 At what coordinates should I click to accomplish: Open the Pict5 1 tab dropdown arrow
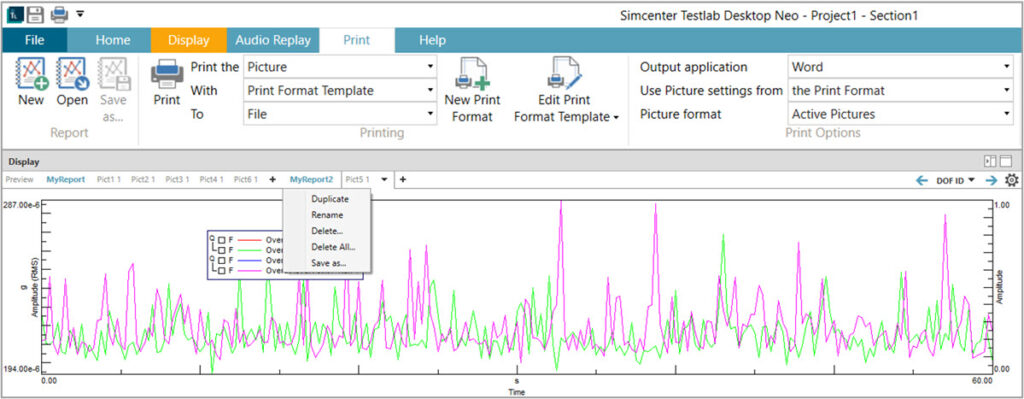click(385, 180)
